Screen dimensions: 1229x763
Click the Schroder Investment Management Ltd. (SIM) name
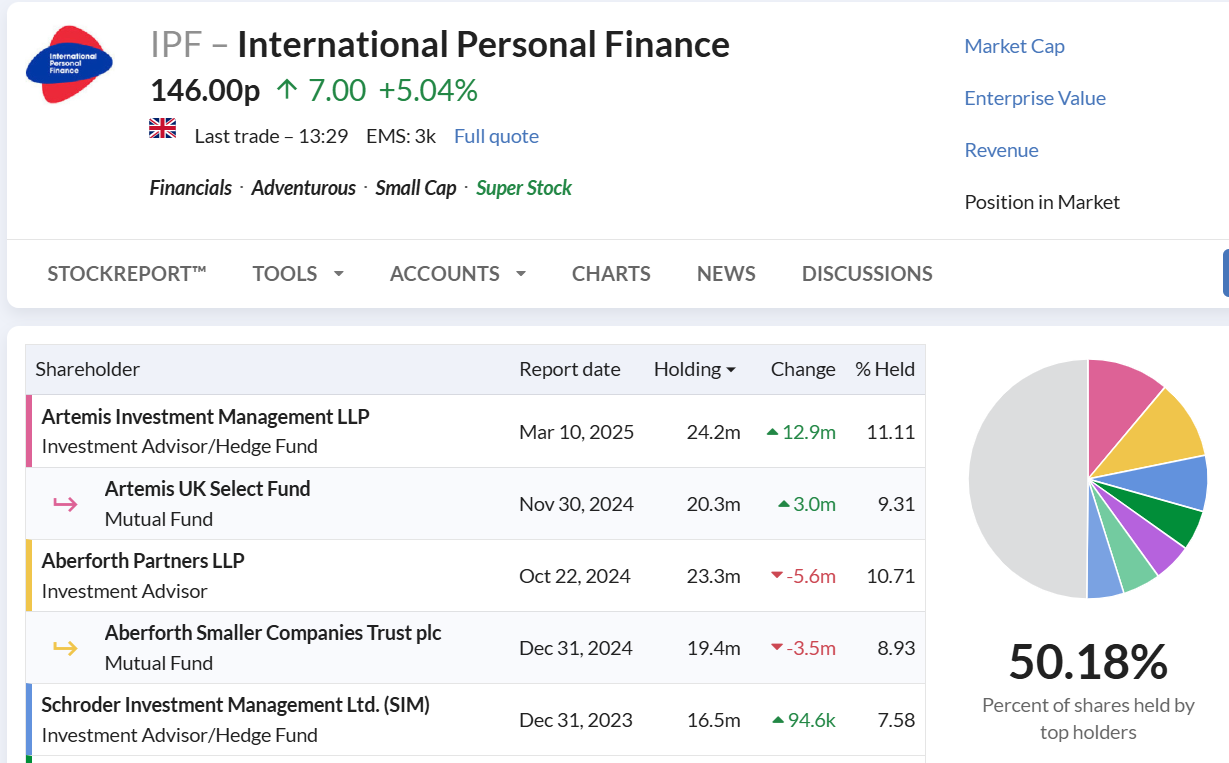click(235, 705)
